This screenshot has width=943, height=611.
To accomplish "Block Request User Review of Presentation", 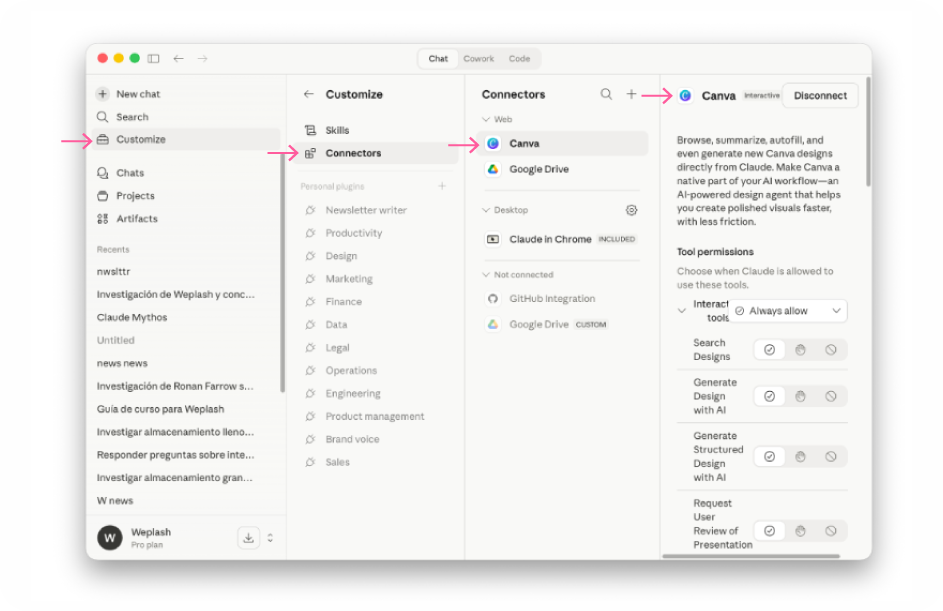I will pos(831,531).
